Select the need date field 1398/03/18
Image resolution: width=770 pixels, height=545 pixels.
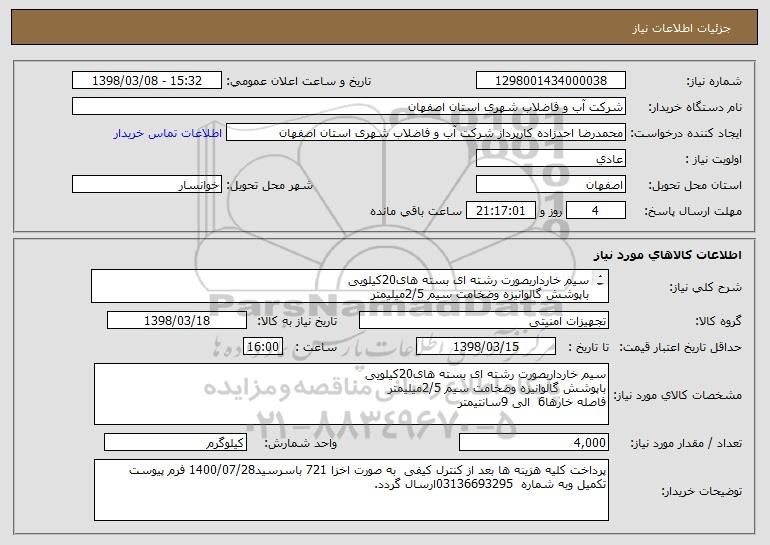coord(177,321)
